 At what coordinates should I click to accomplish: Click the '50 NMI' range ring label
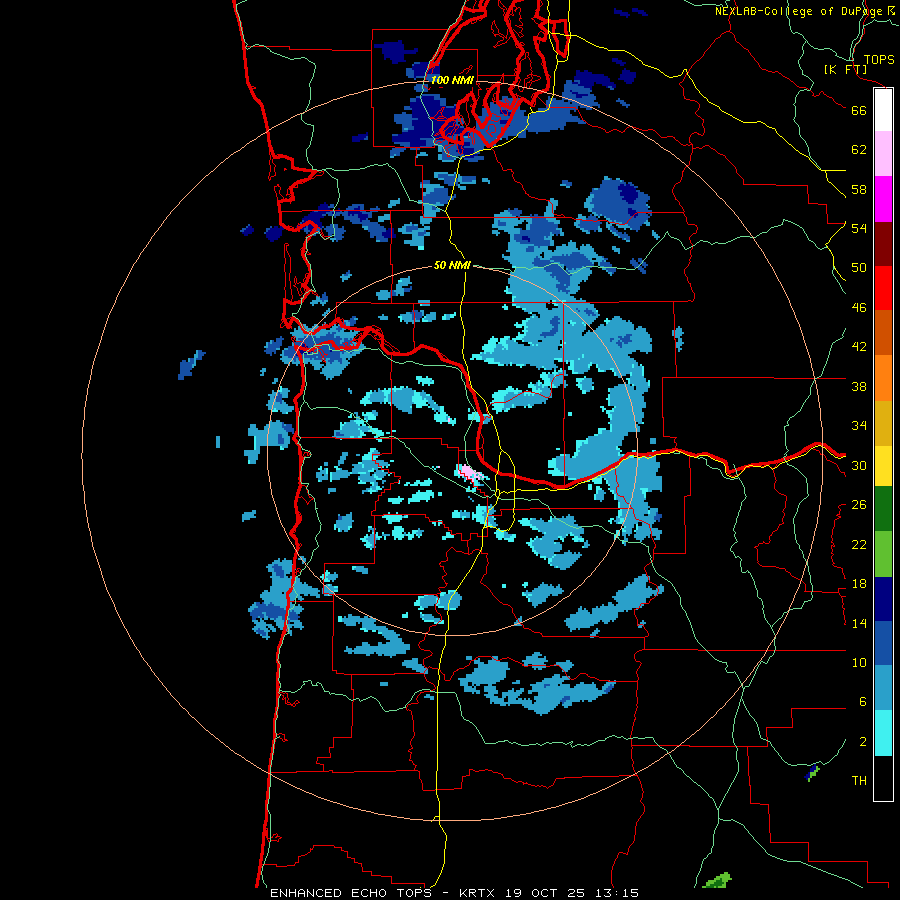click(452, 265)
